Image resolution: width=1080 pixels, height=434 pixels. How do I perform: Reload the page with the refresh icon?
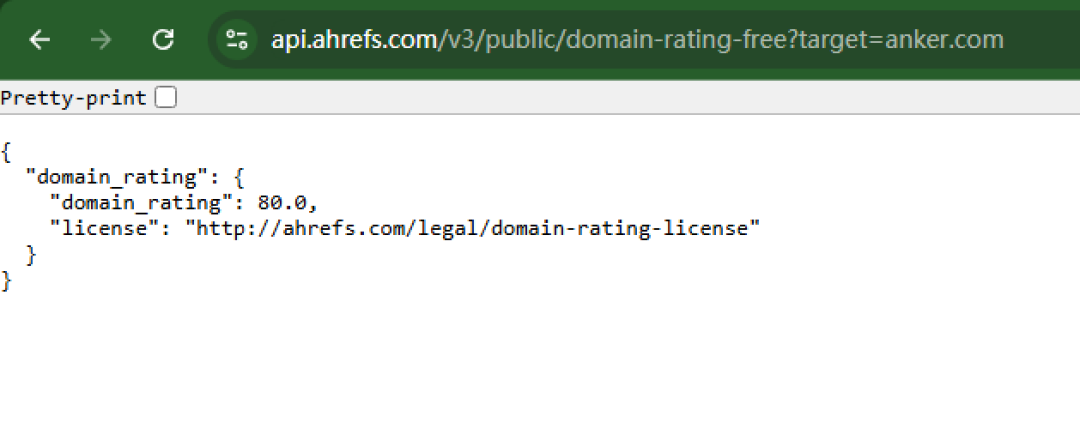(x=163, y=40)
